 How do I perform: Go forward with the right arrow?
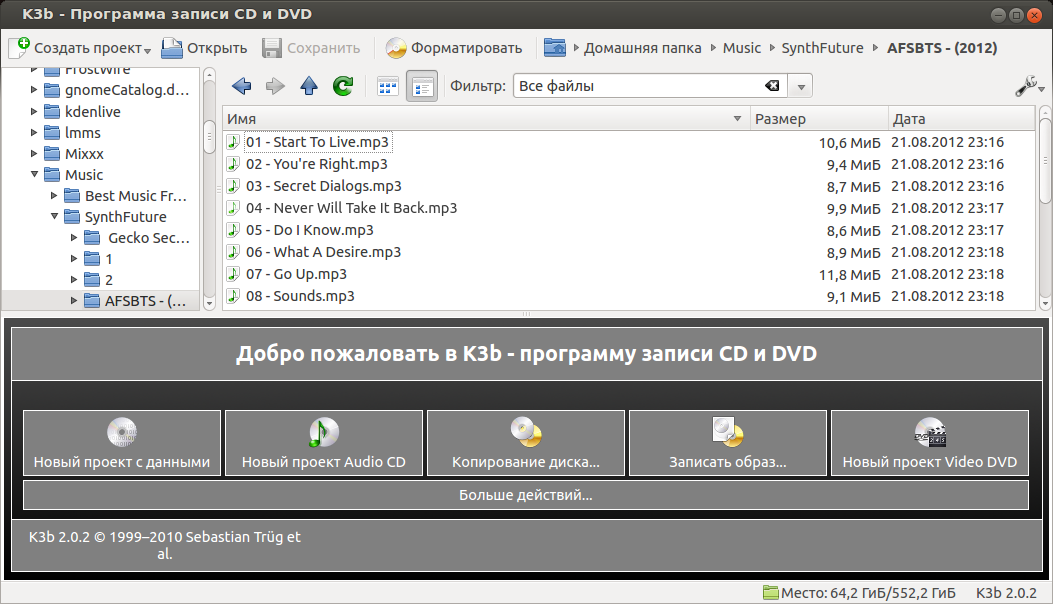275,86
